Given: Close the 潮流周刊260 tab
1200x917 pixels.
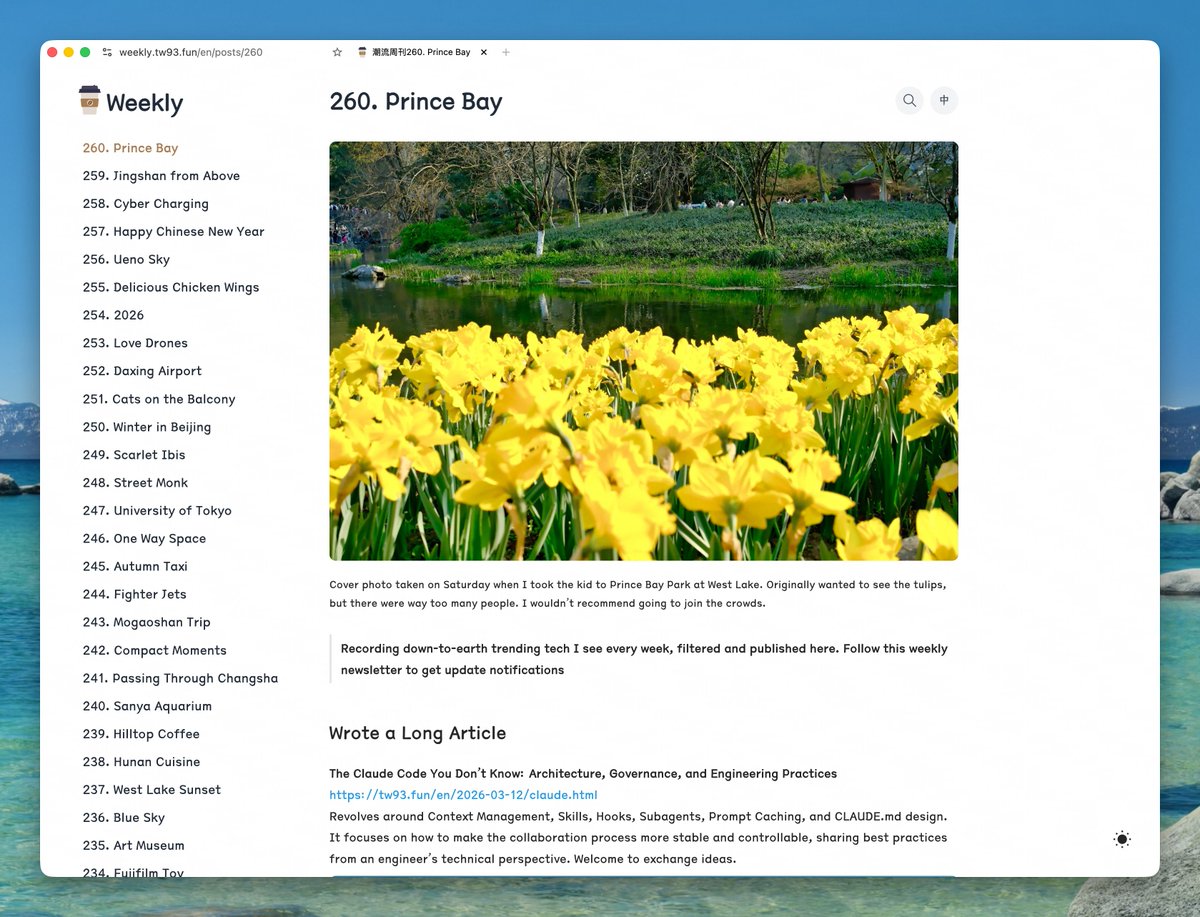Looking at the screenshot, I should click(484, 52).
